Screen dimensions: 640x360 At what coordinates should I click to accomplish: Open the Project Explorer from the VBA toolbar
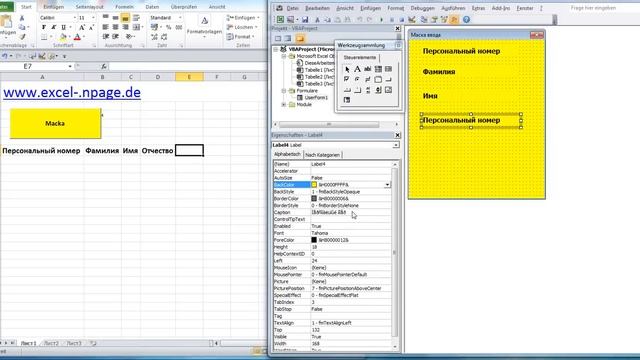click(424, 20)
